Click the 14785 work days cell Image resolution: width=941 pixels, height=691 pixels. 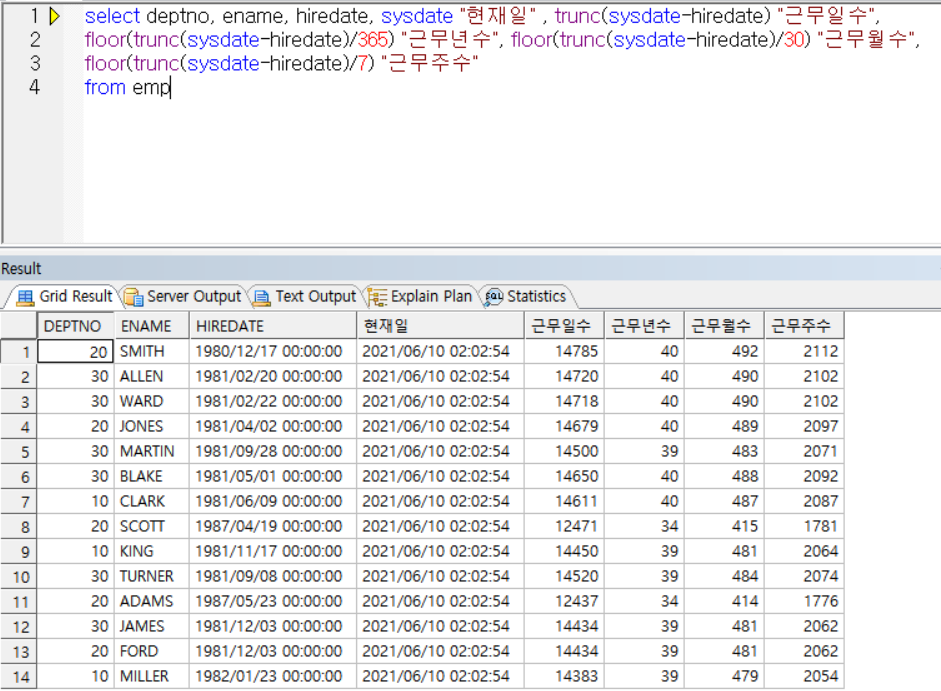point(565,351)
